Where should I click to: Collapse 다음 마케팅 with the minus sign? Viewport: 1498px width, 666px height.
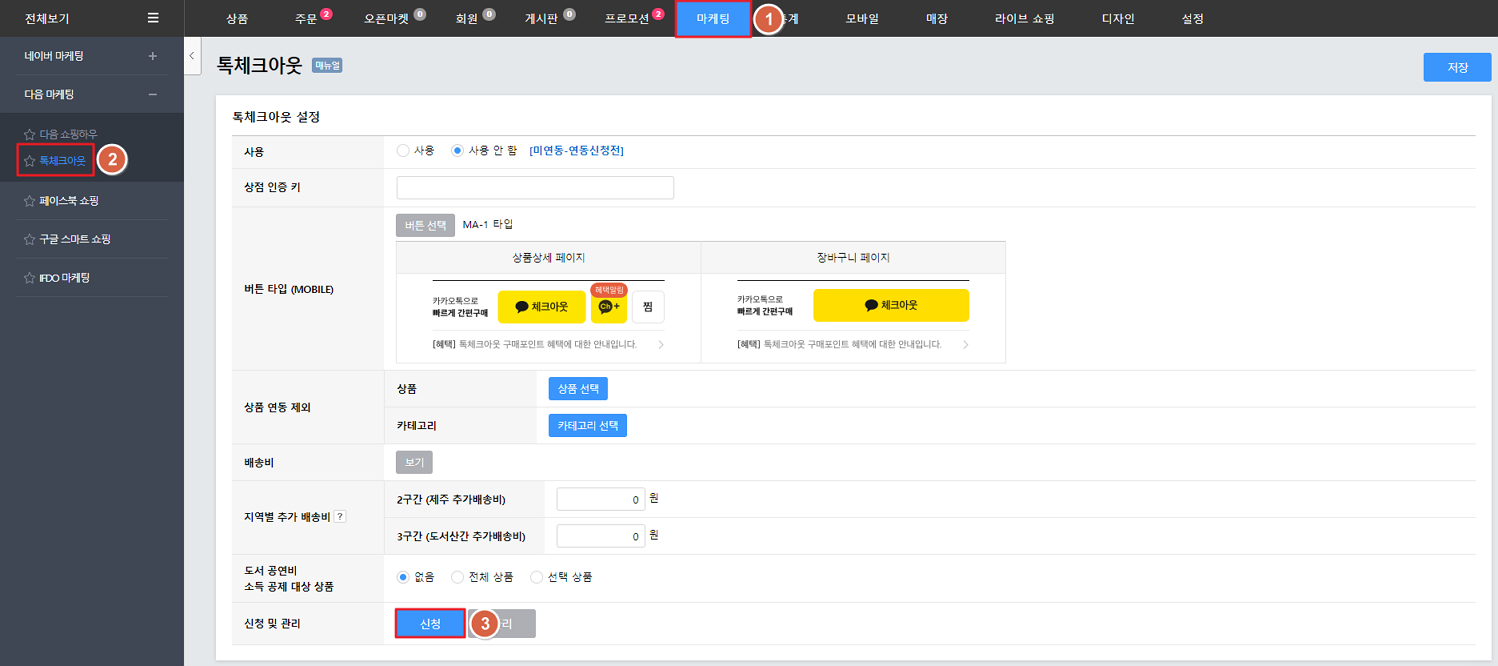(153, 94)
